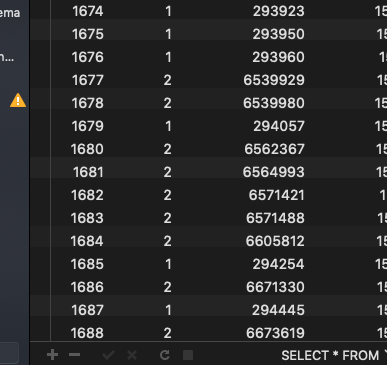Click the commit changes checkmark icon
Viewport: 387px width, 365px height.
tap(108, 355)
